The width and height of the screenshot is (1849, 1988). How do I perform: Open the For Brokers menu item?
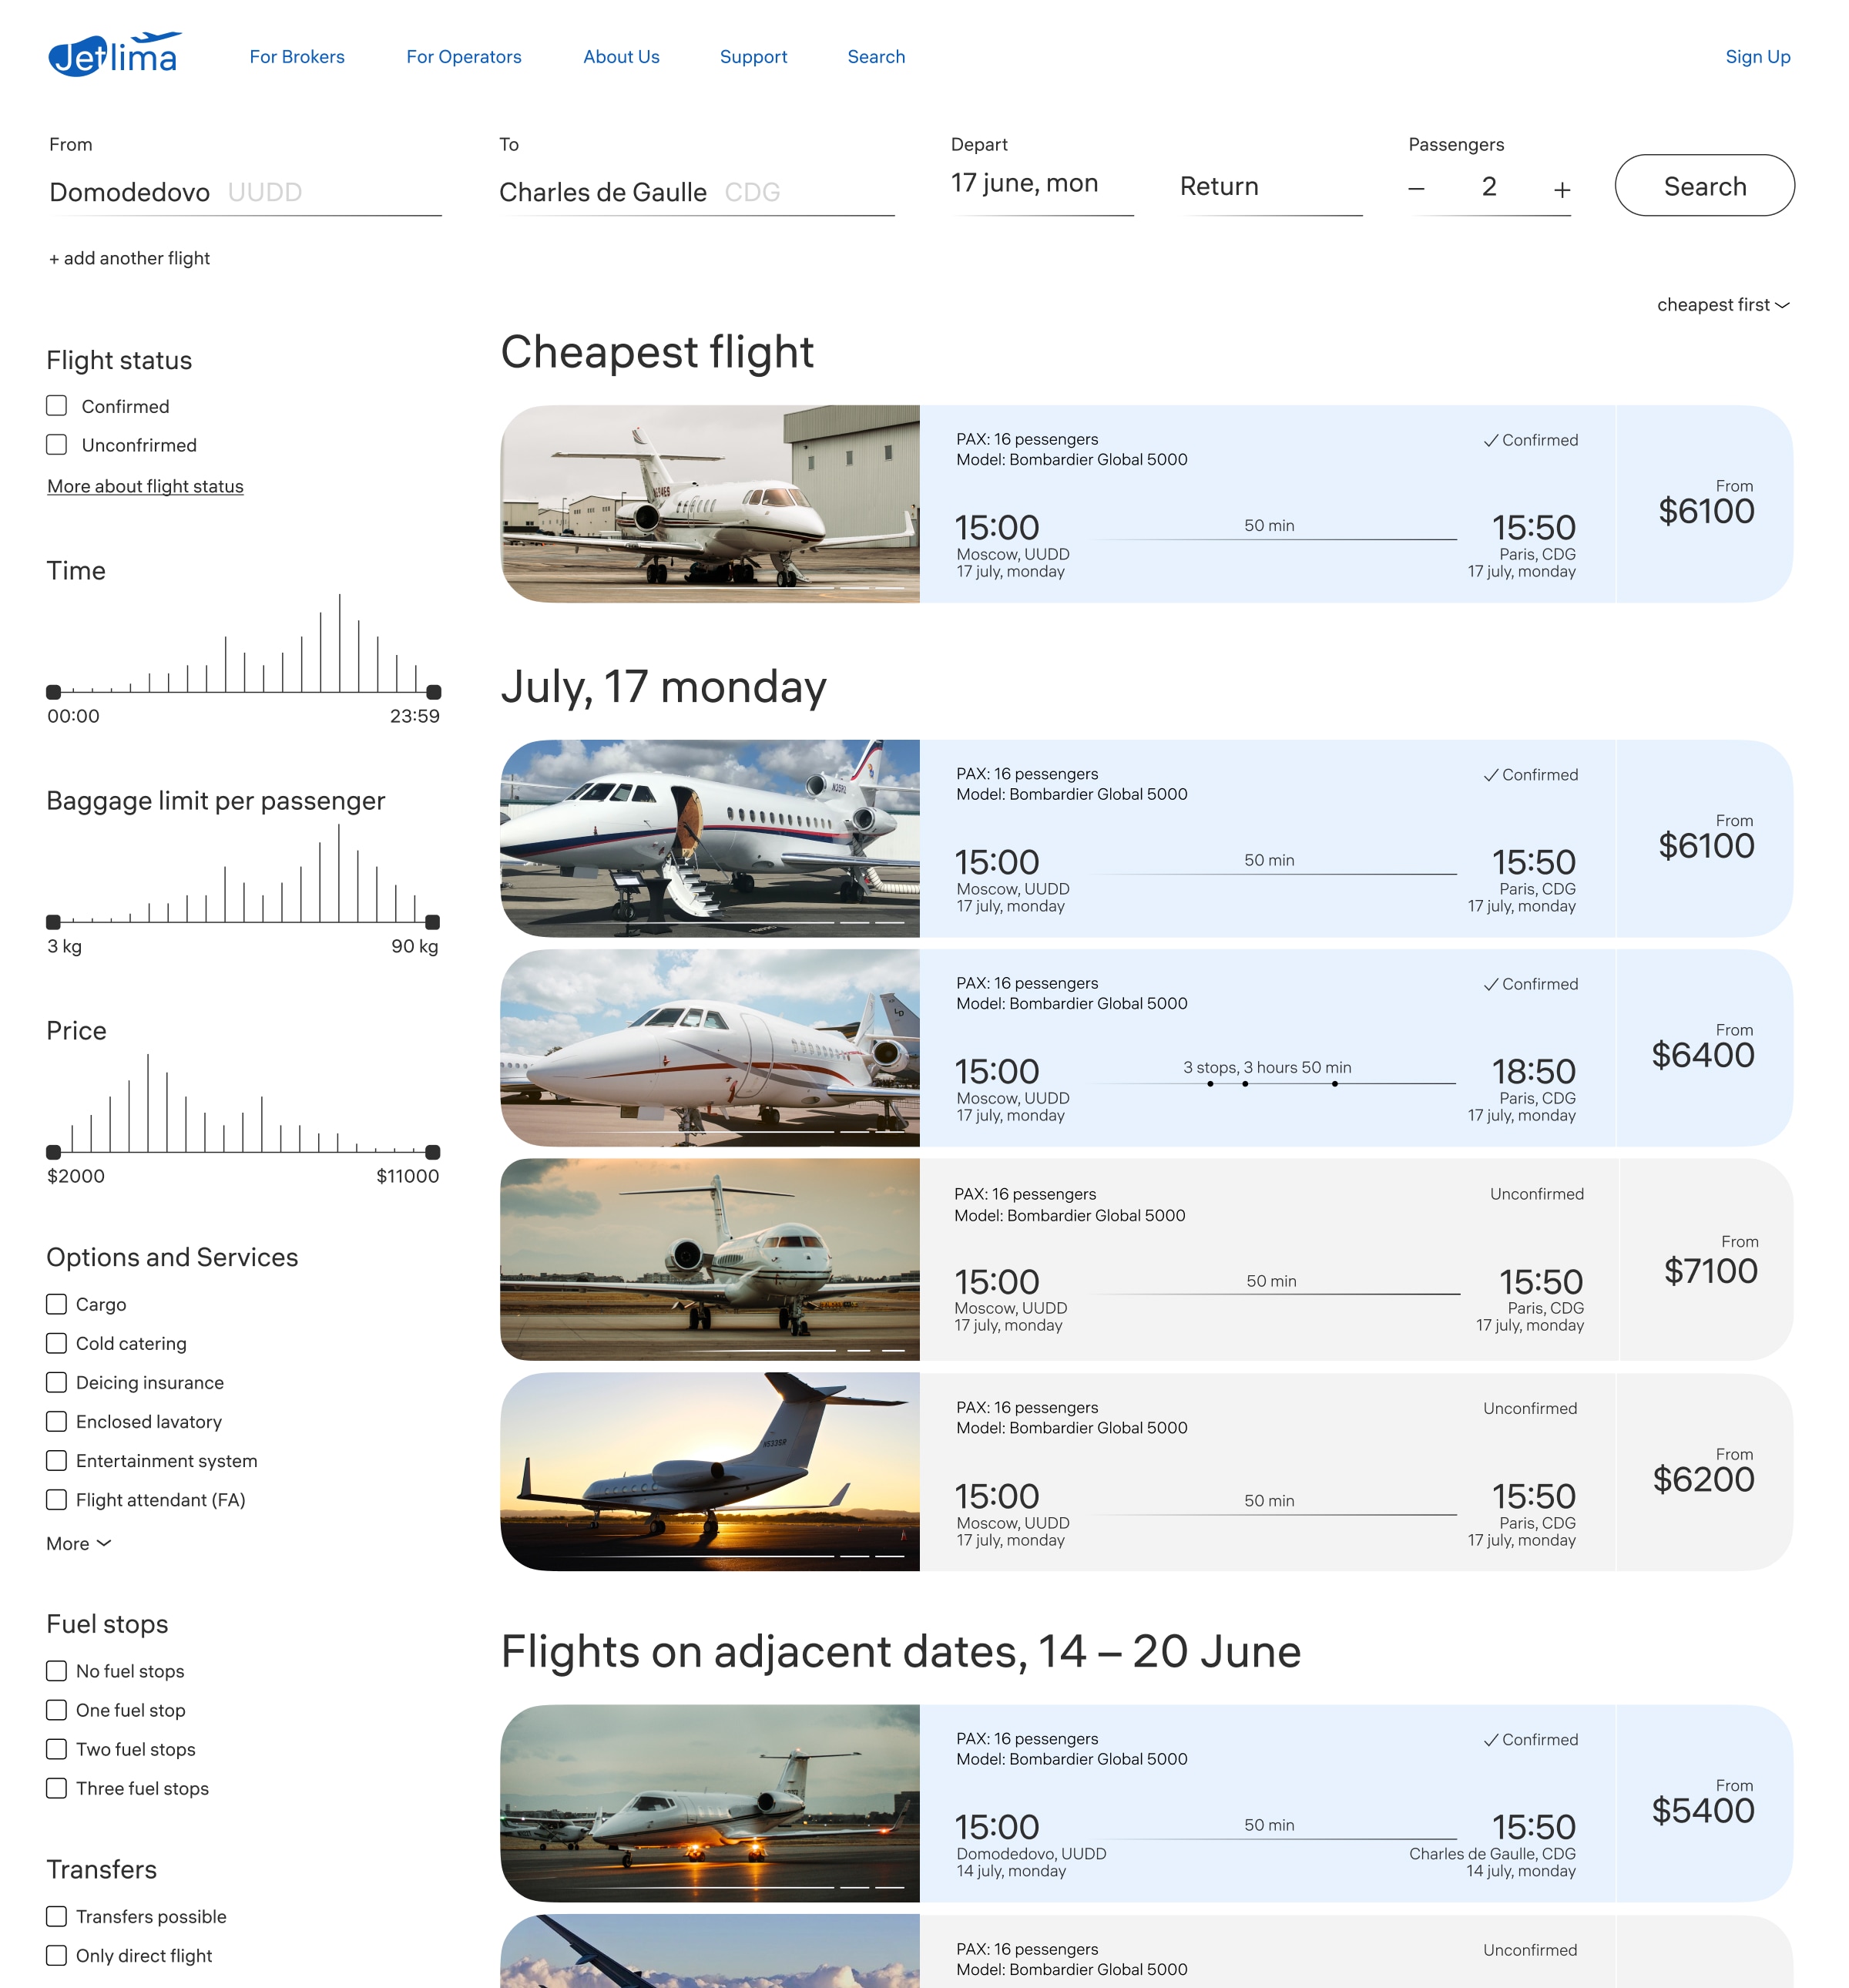pyautogui.click(x=297, y=57)
